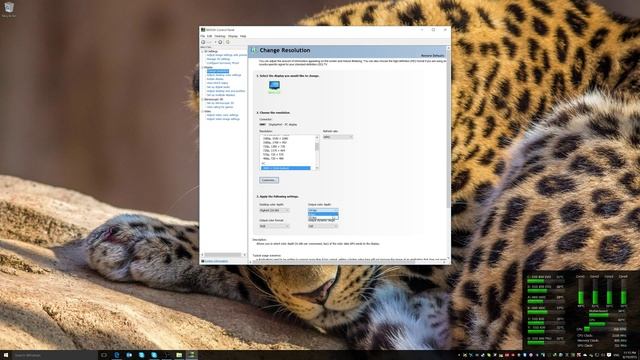Open the Edit menu

(x=209, y=36)
